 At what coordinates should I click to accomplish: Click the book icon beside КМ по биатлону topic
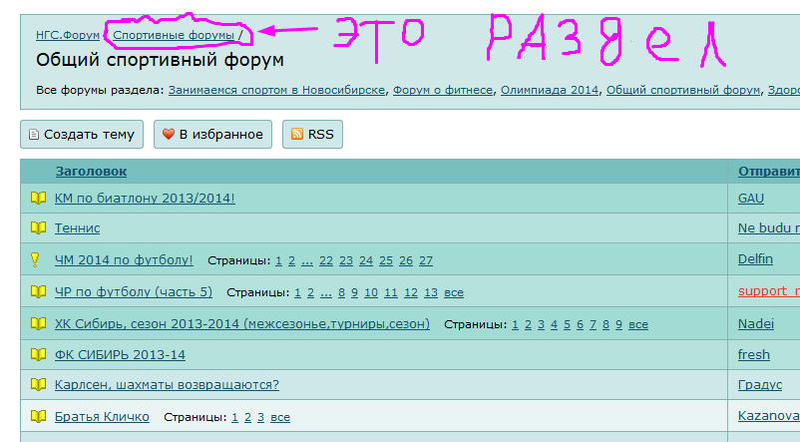(x=38, y=198)
